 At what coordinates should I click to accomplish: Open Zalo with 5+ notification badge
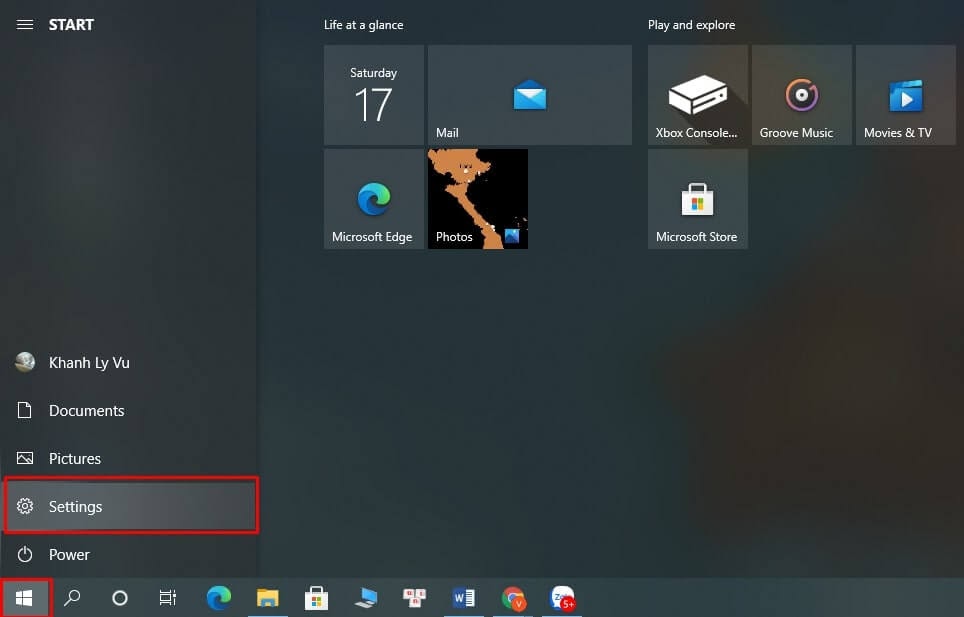tap(562, 597)
